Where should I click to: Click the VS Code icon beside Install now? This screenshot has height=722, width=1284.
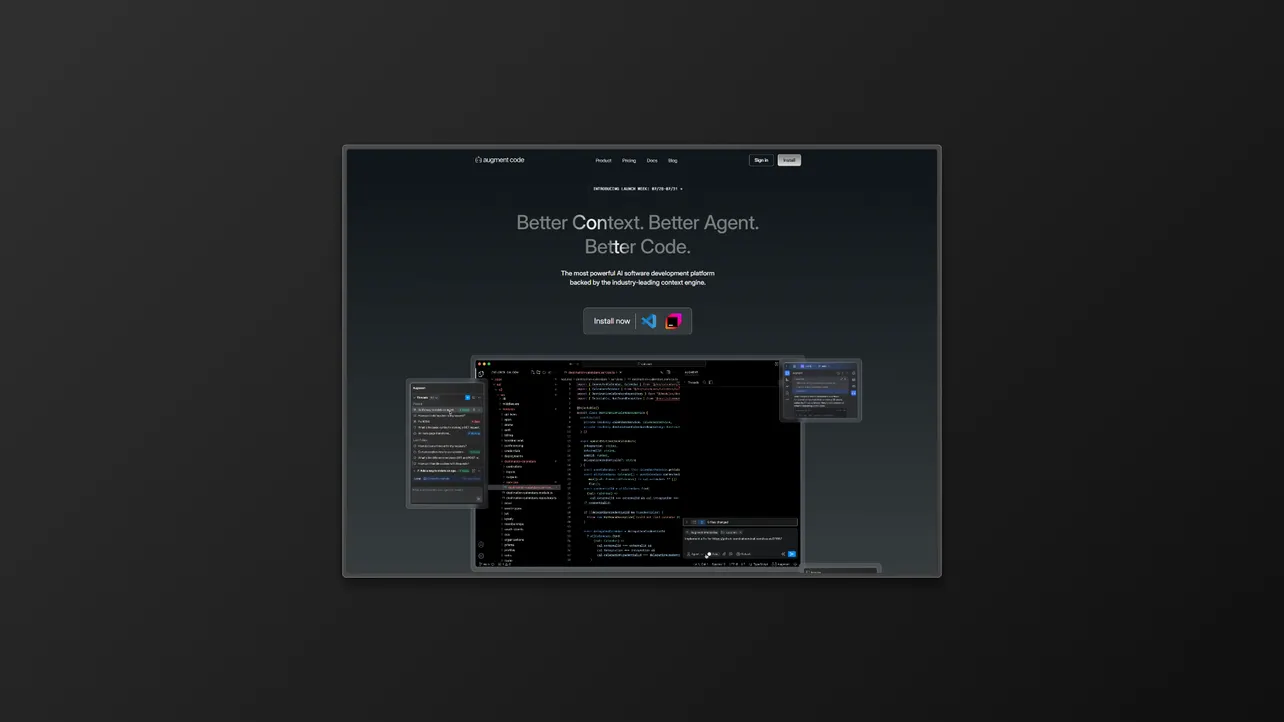pos(648,321)
